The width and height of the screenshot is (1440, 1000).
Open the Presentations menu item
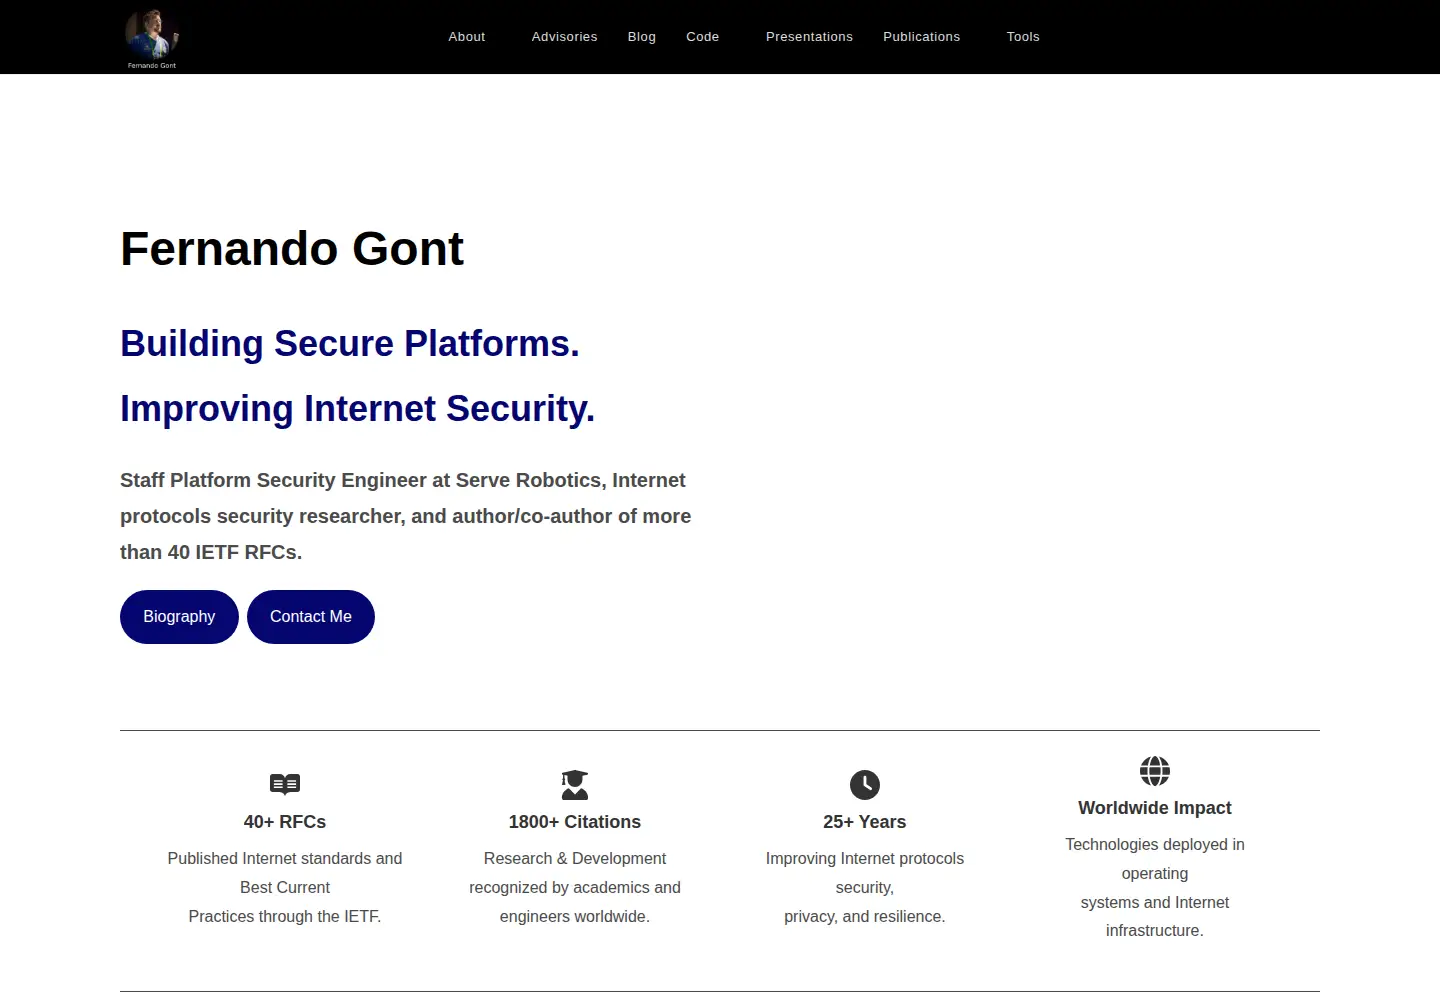(x=809, y=37)
